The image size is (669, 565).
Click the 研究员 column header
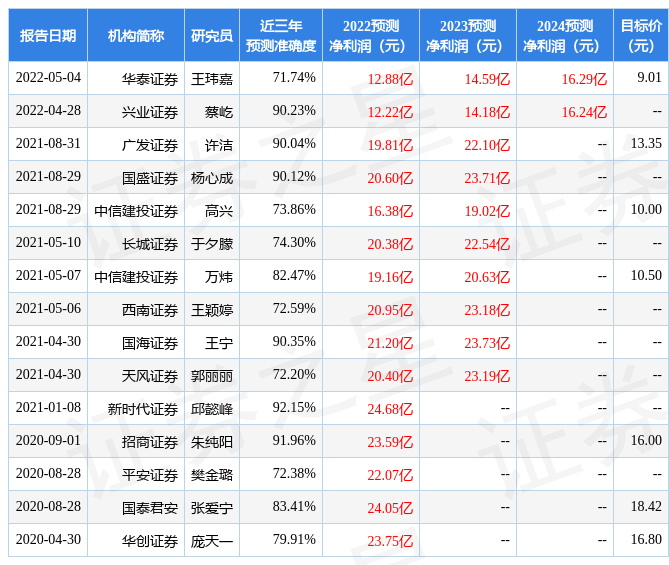tap(212, 35)
